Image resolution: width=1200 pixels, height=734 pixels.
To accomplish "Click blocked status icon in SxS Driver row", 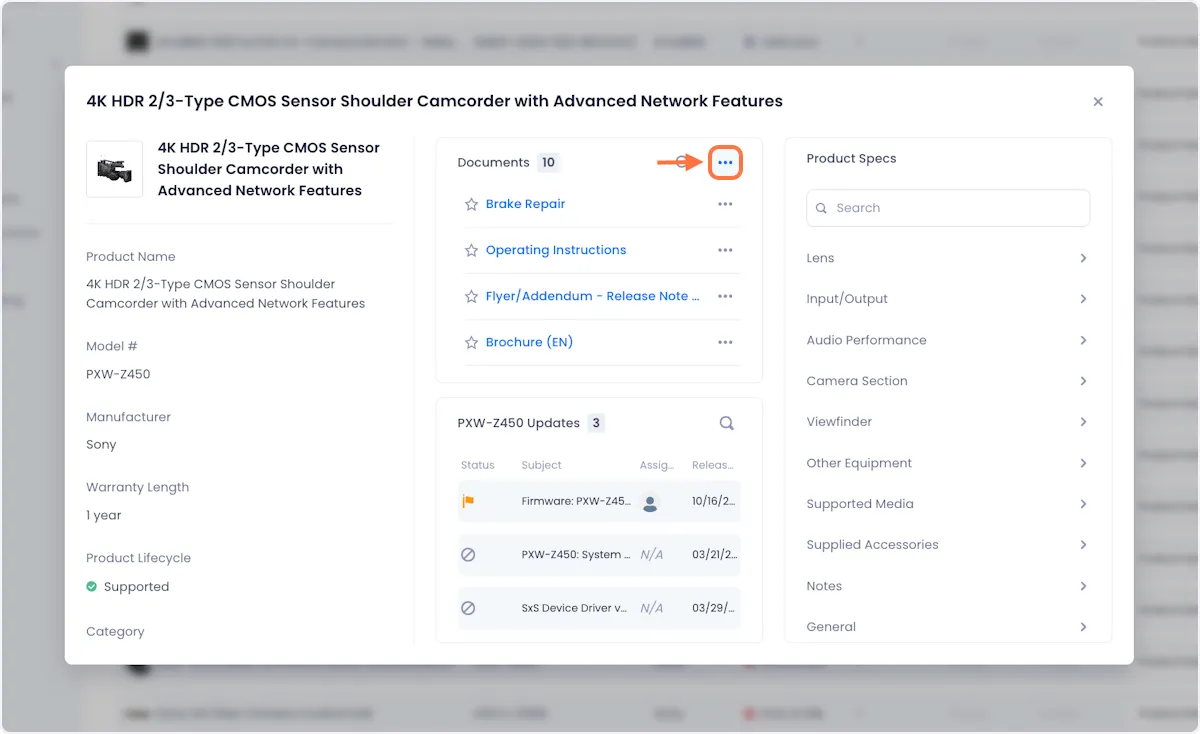I will [x=468, y=607].
